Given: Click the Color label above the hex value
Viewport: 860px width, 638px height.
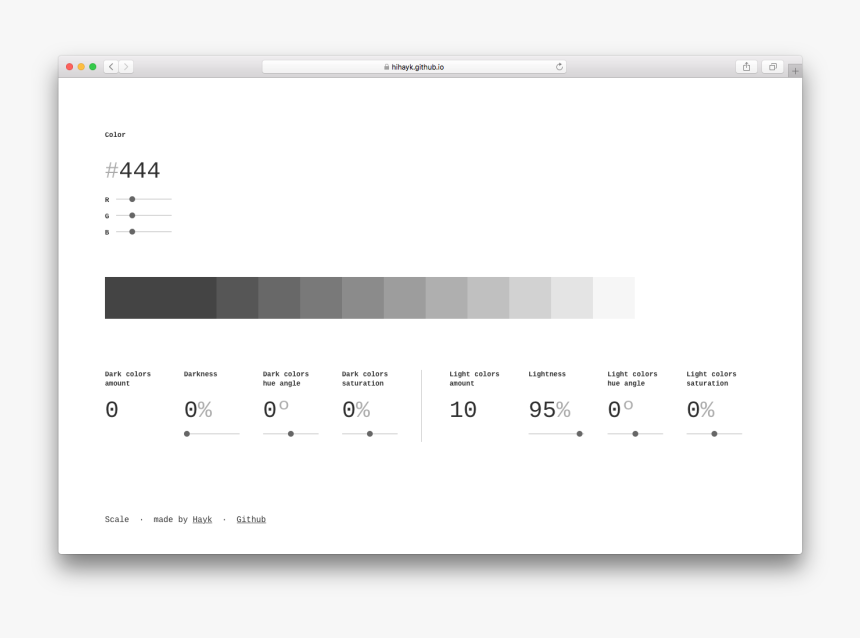Looking at the screenshot, I should [x=115, y=134].
